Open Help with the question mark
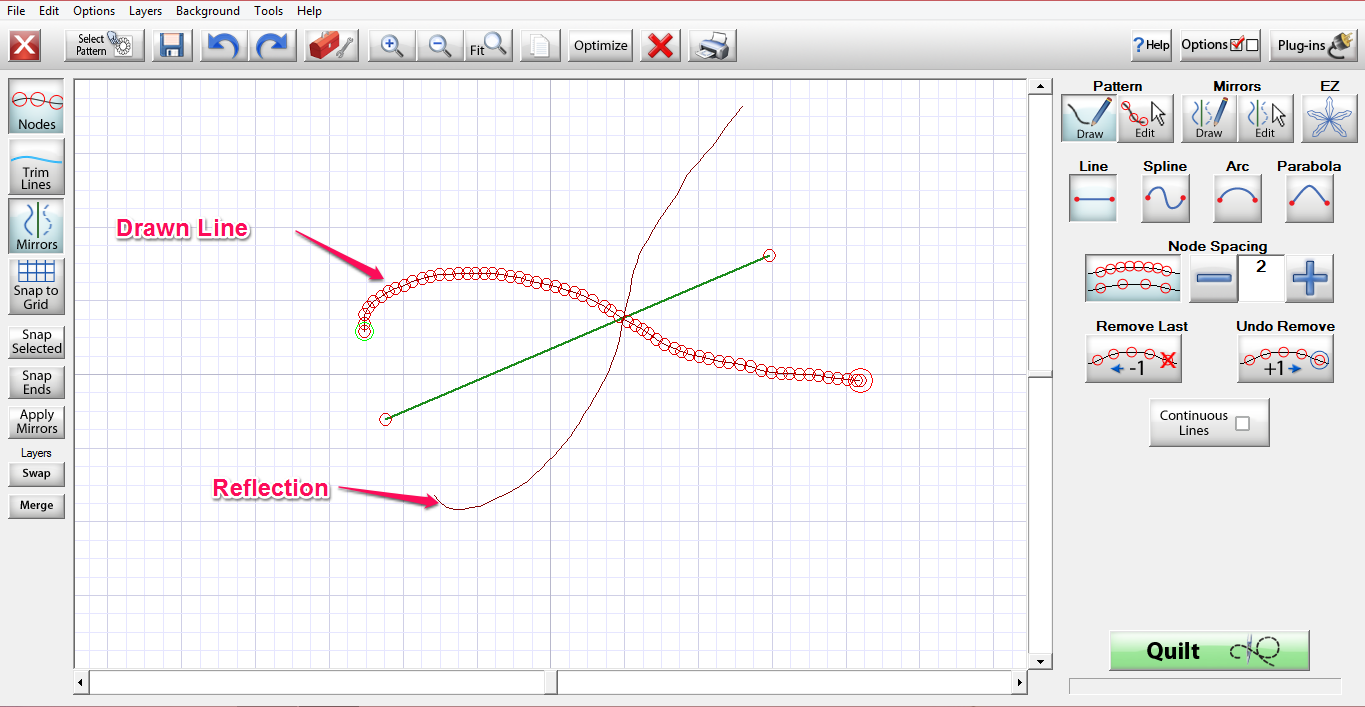1365x707 pixels. (x=1151, y=45)
